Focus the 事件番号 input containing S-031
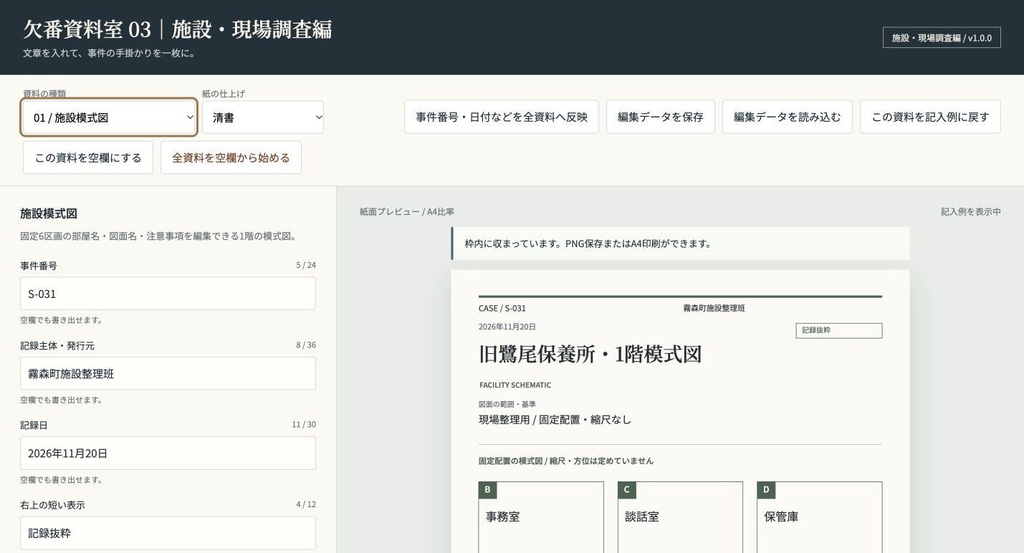1024x553 pixels. pyautogui.click(x=168, y=294)
